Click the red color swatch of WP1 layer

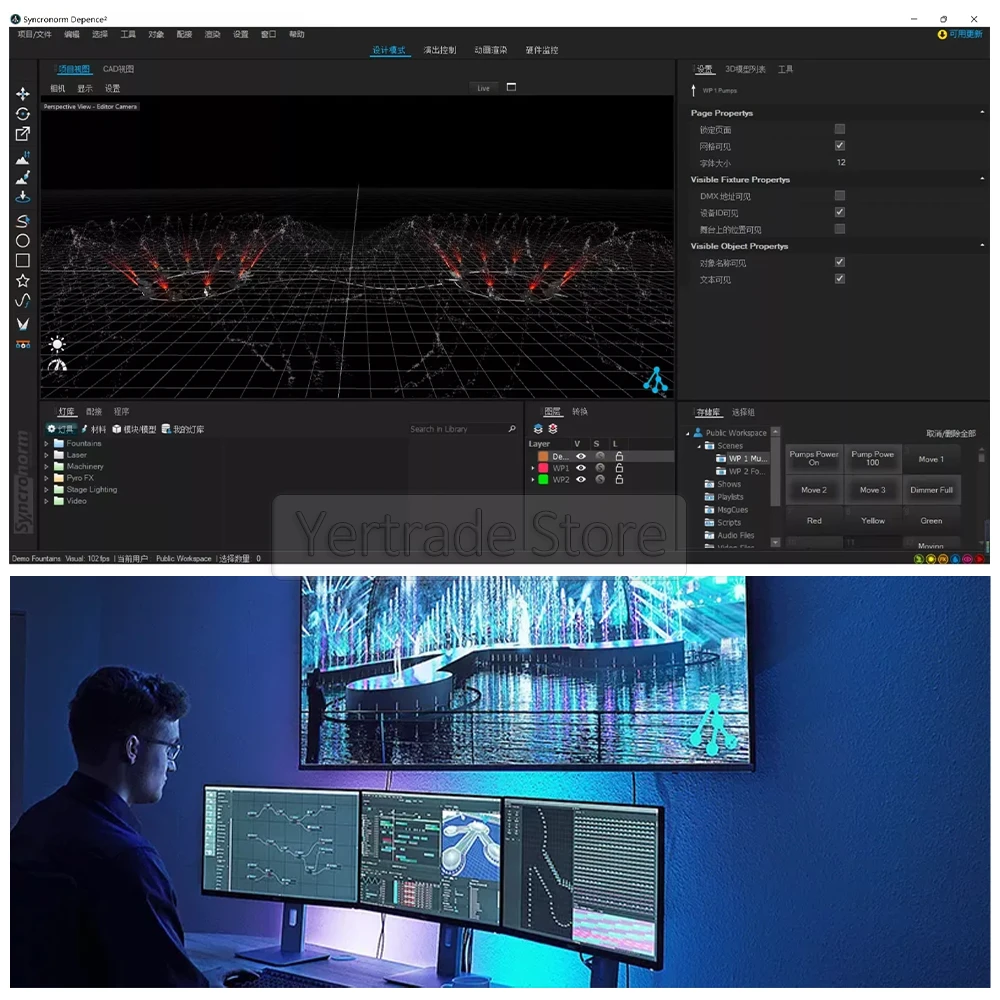543,468
